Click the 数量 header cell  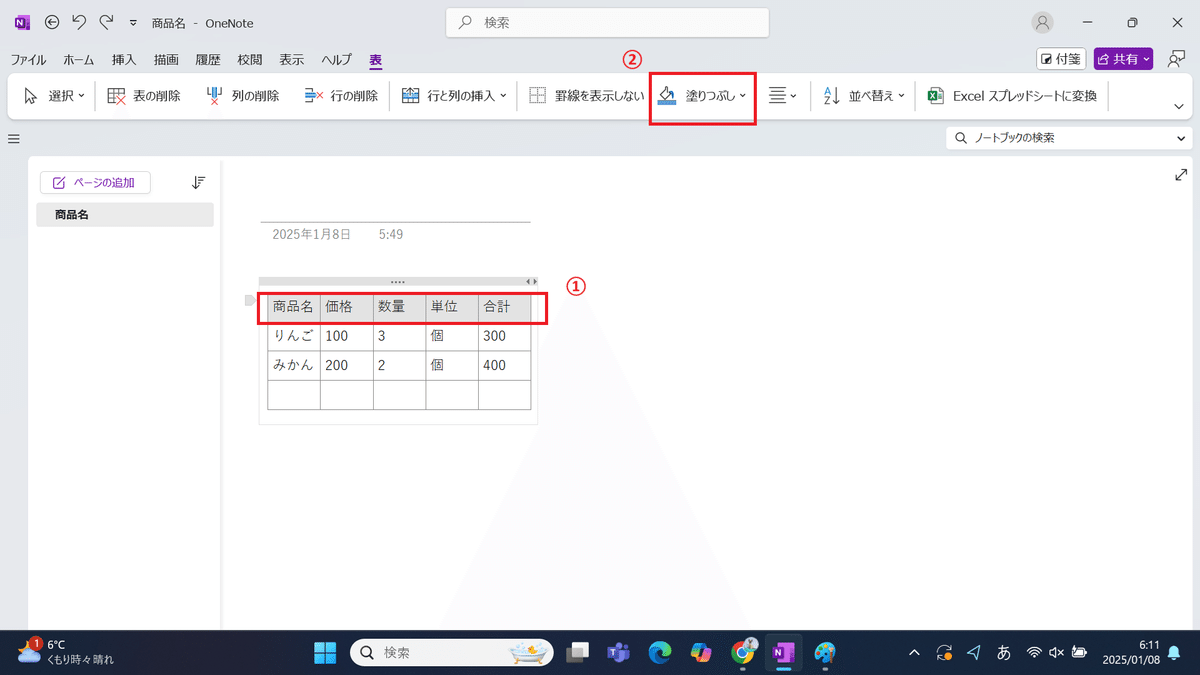click(399, 307)
